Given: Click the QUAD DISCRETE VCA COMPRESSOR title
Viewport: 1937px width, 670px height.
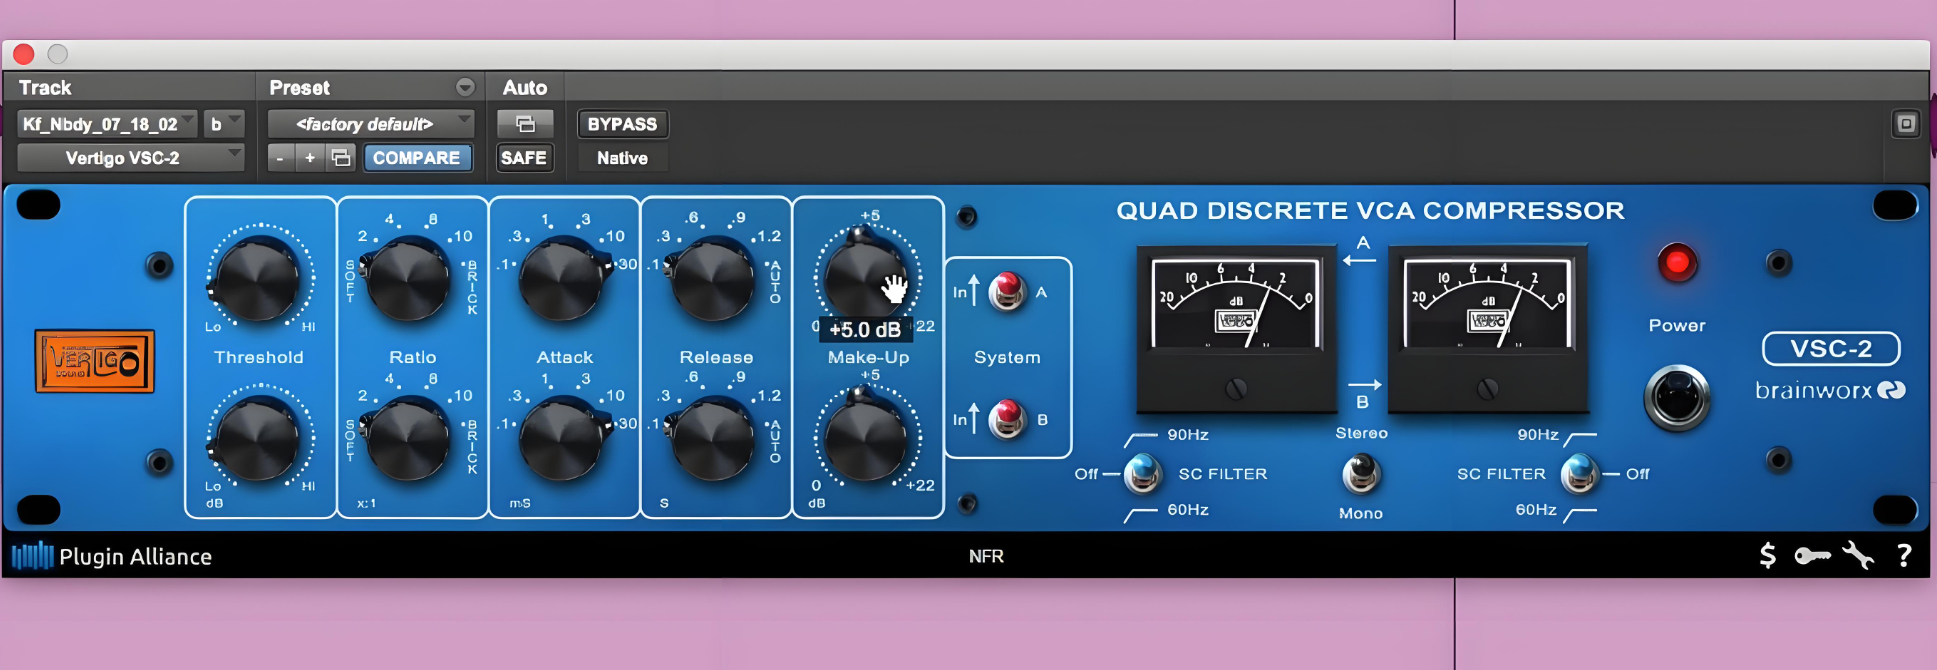Looking at the screenshot, I should pyautogui.click(x=1370, y=210).
